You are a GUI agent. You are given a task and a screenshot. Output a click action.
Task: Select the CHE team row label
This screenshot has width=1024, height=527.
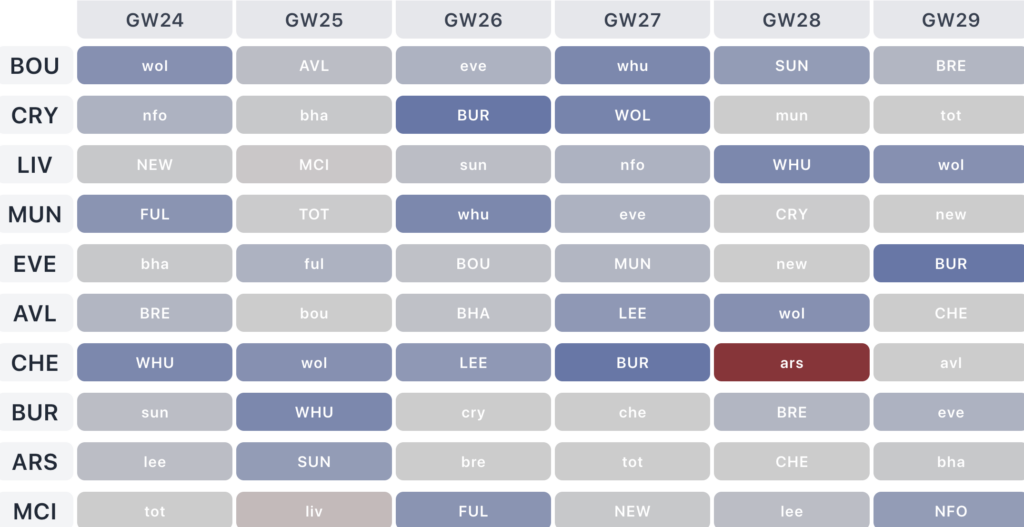pyautogui.click(x=35, y=363)
